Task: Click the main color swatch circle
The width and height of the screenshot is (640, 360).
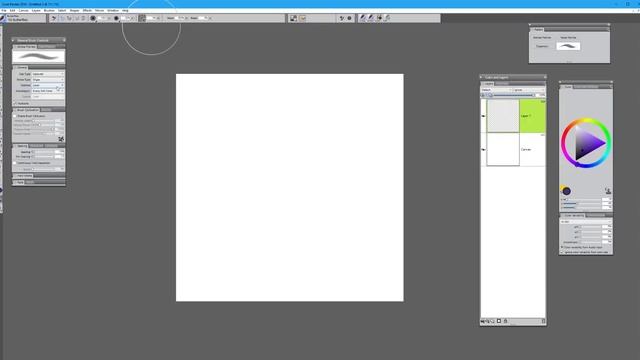Action: (x=567, y=191)
